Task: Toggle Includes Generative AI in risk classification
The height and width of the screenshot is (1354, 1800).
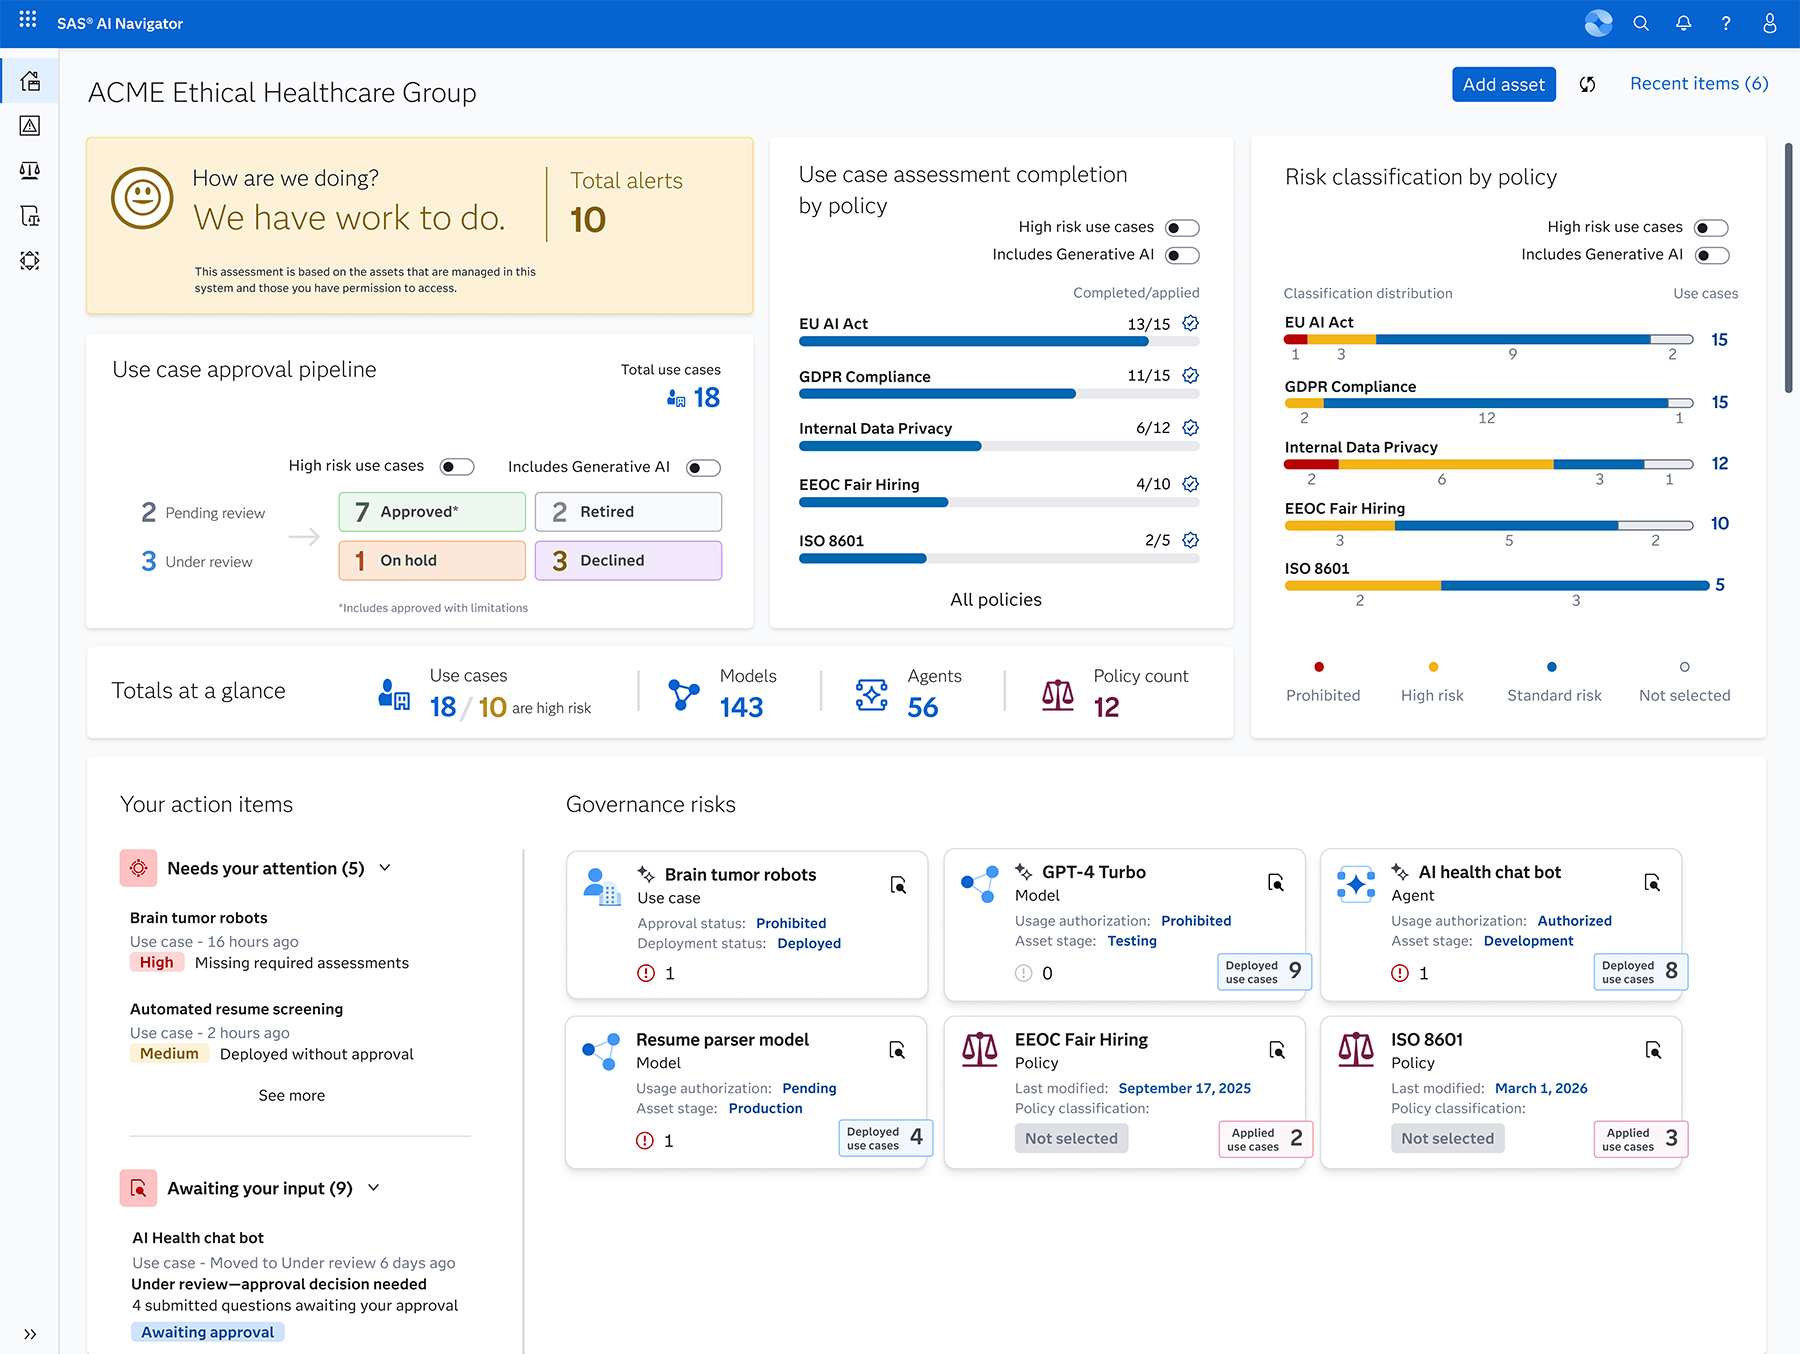Action: click(1712, 256)
